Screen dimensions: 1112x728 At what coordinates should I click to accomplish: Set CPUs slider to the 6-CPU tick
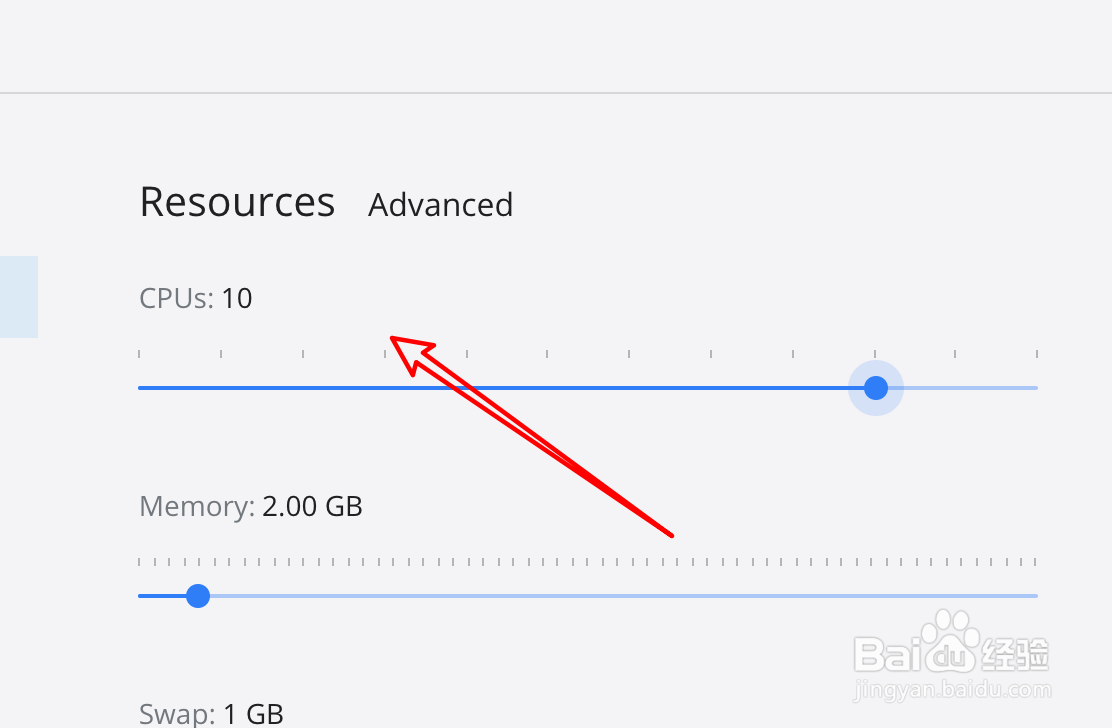pos(548,387)
